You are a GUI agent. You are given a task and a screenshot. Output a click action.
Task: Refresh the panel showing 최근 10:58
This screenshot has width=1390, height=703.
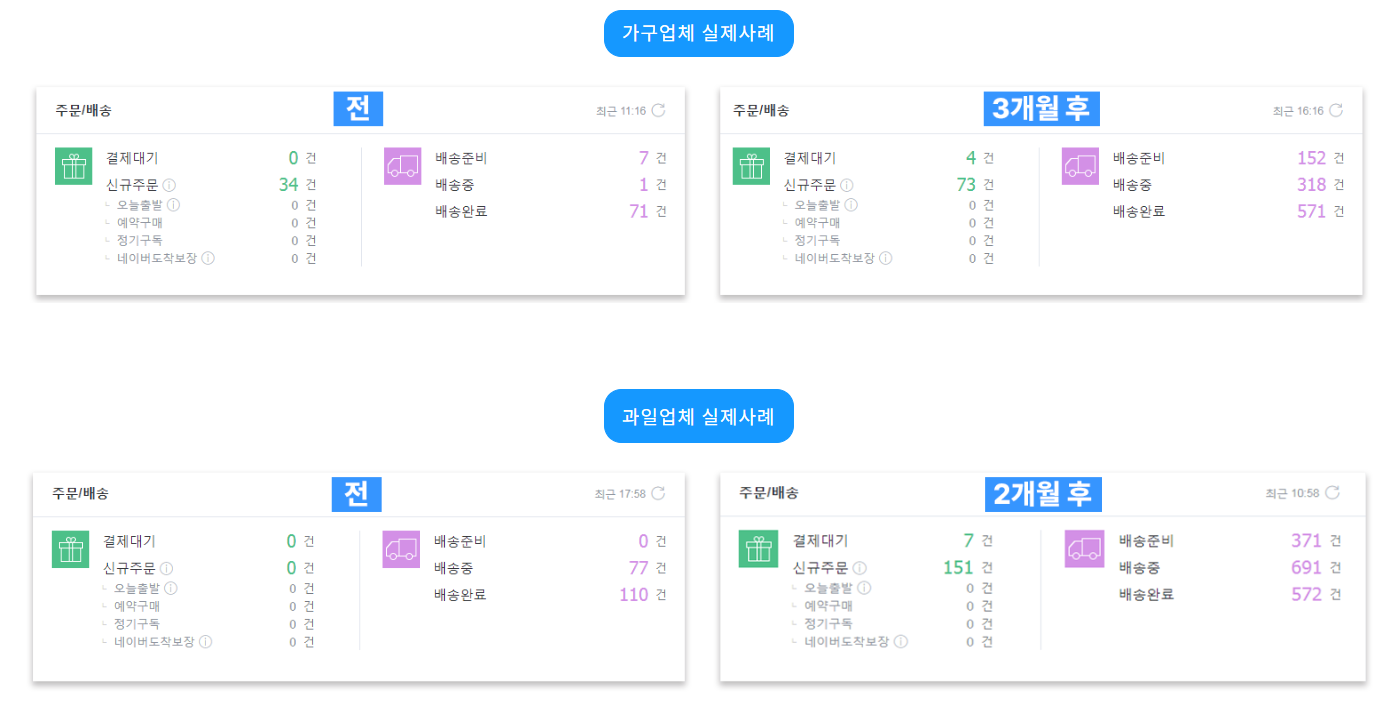(1332, 493)
